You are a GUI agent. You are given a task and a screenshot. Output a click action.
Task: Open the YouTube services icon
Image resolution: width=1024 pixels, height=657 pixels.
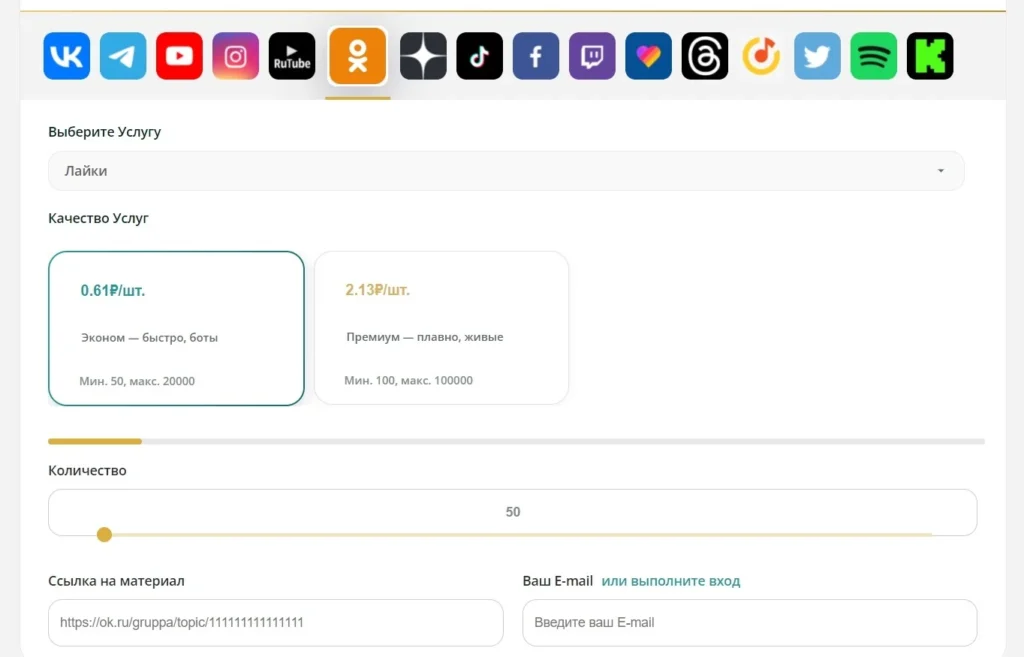179,56
